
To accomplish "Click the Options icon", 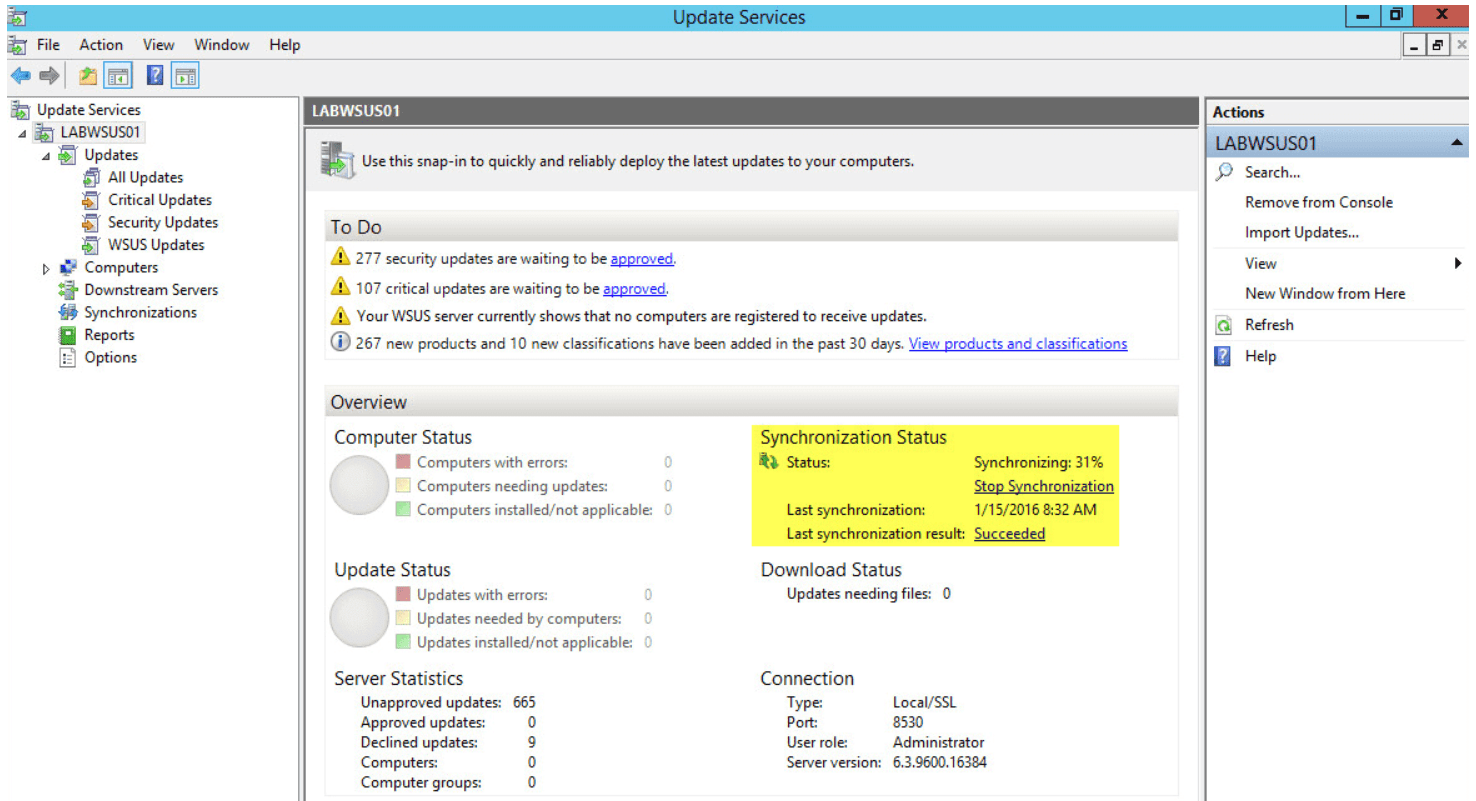I will 67,357.
